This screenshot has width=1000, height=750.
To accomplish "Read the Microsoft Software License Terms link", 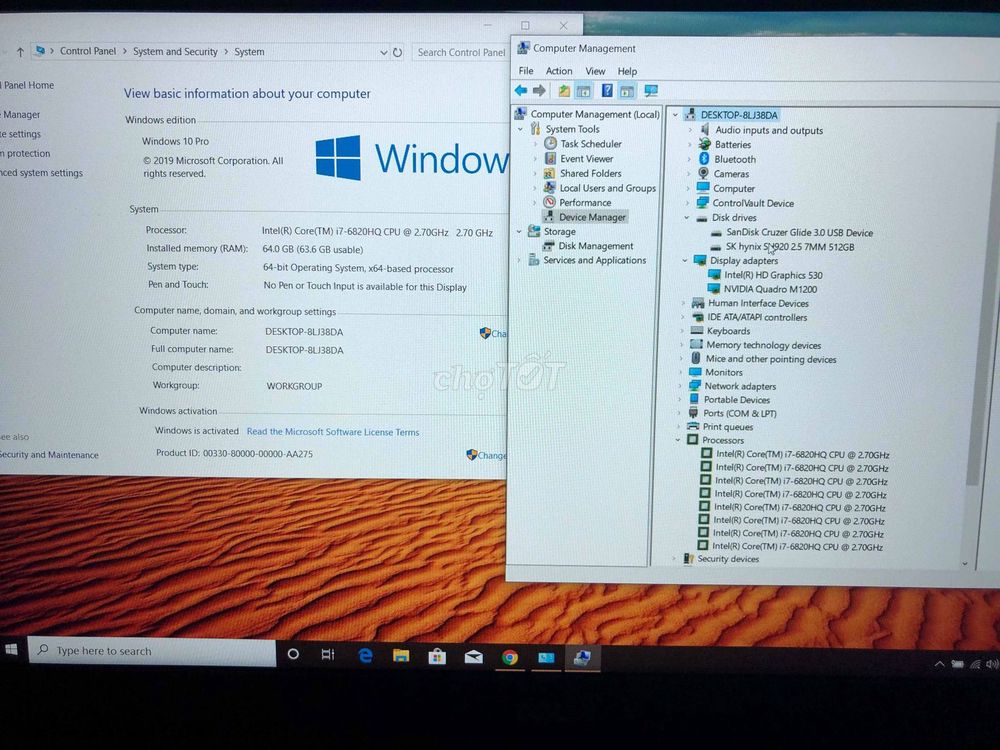I will (x=333, y=432).
